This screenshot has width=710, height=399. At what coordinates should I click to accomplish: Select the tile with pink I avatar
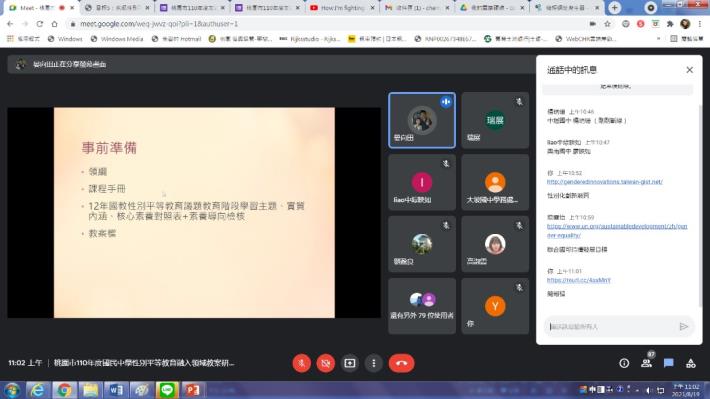[x=422, y=183]
